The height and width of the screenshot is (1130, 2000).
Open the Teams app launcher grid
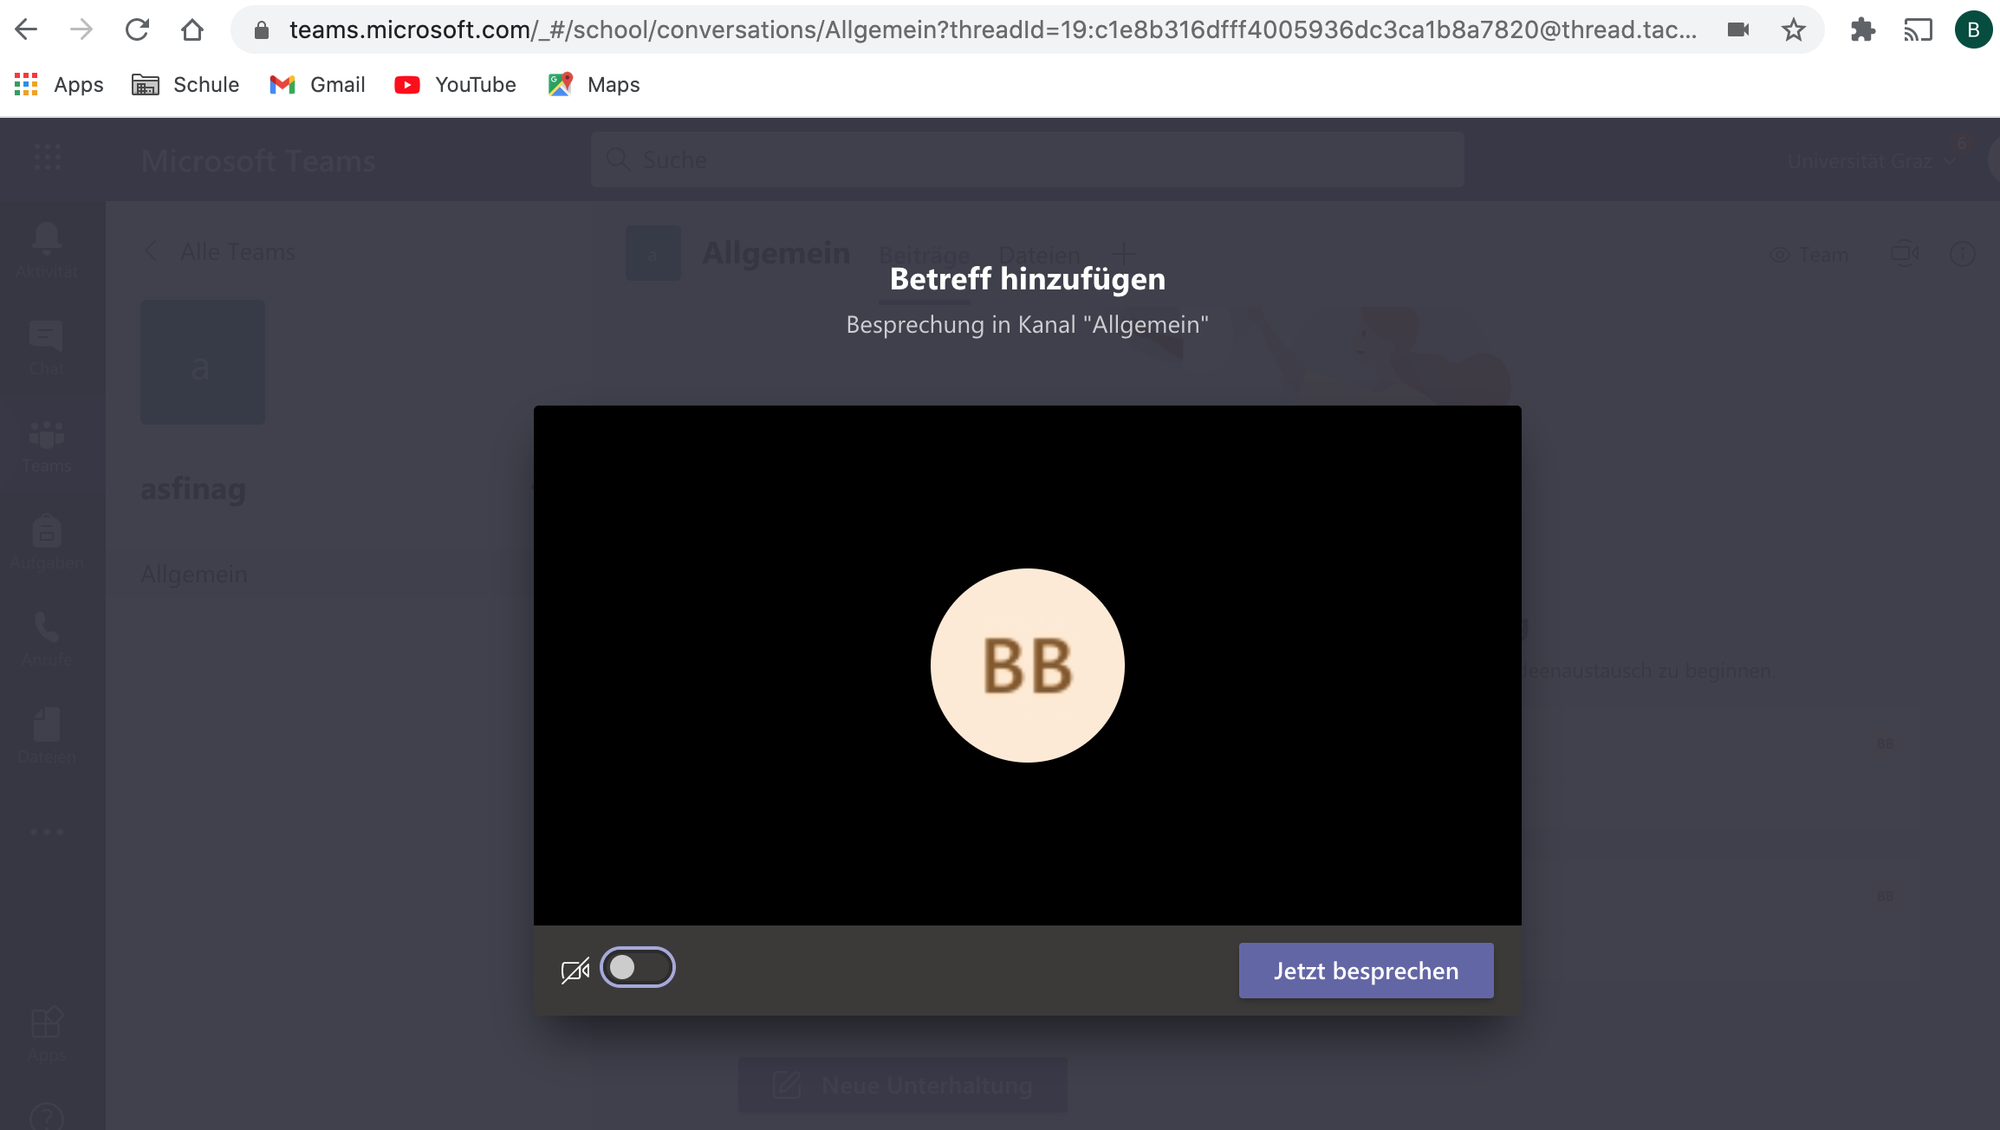click(47, 158)
